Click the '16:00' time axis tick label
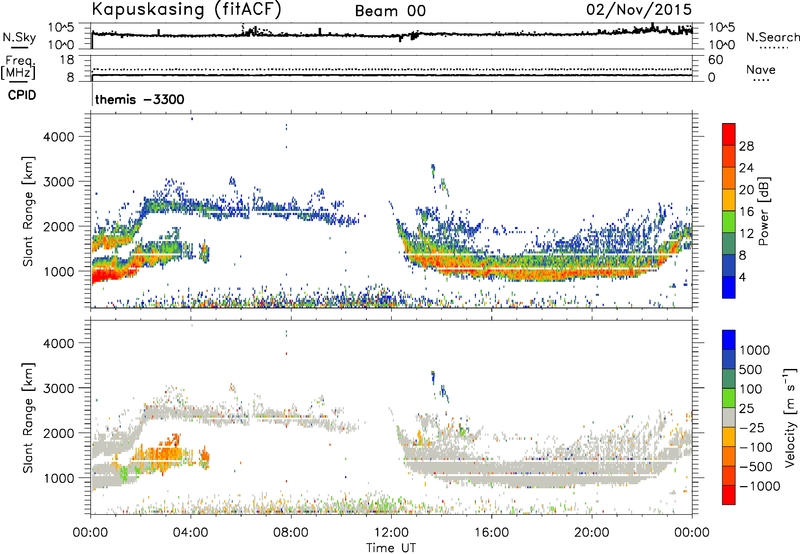The image size is (800, 554). click(491, 533)
